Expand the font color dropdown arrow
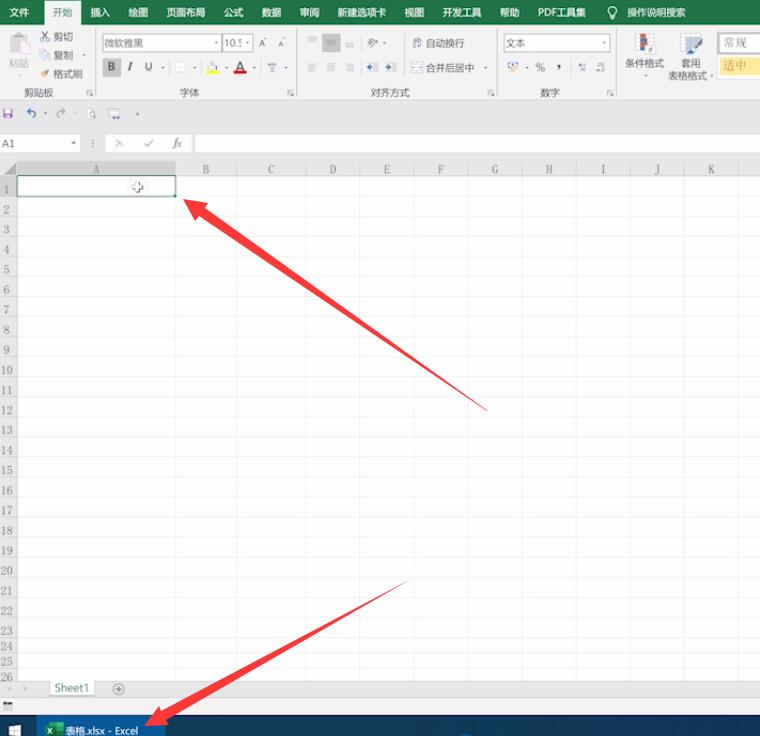 [x=254, y=67]
